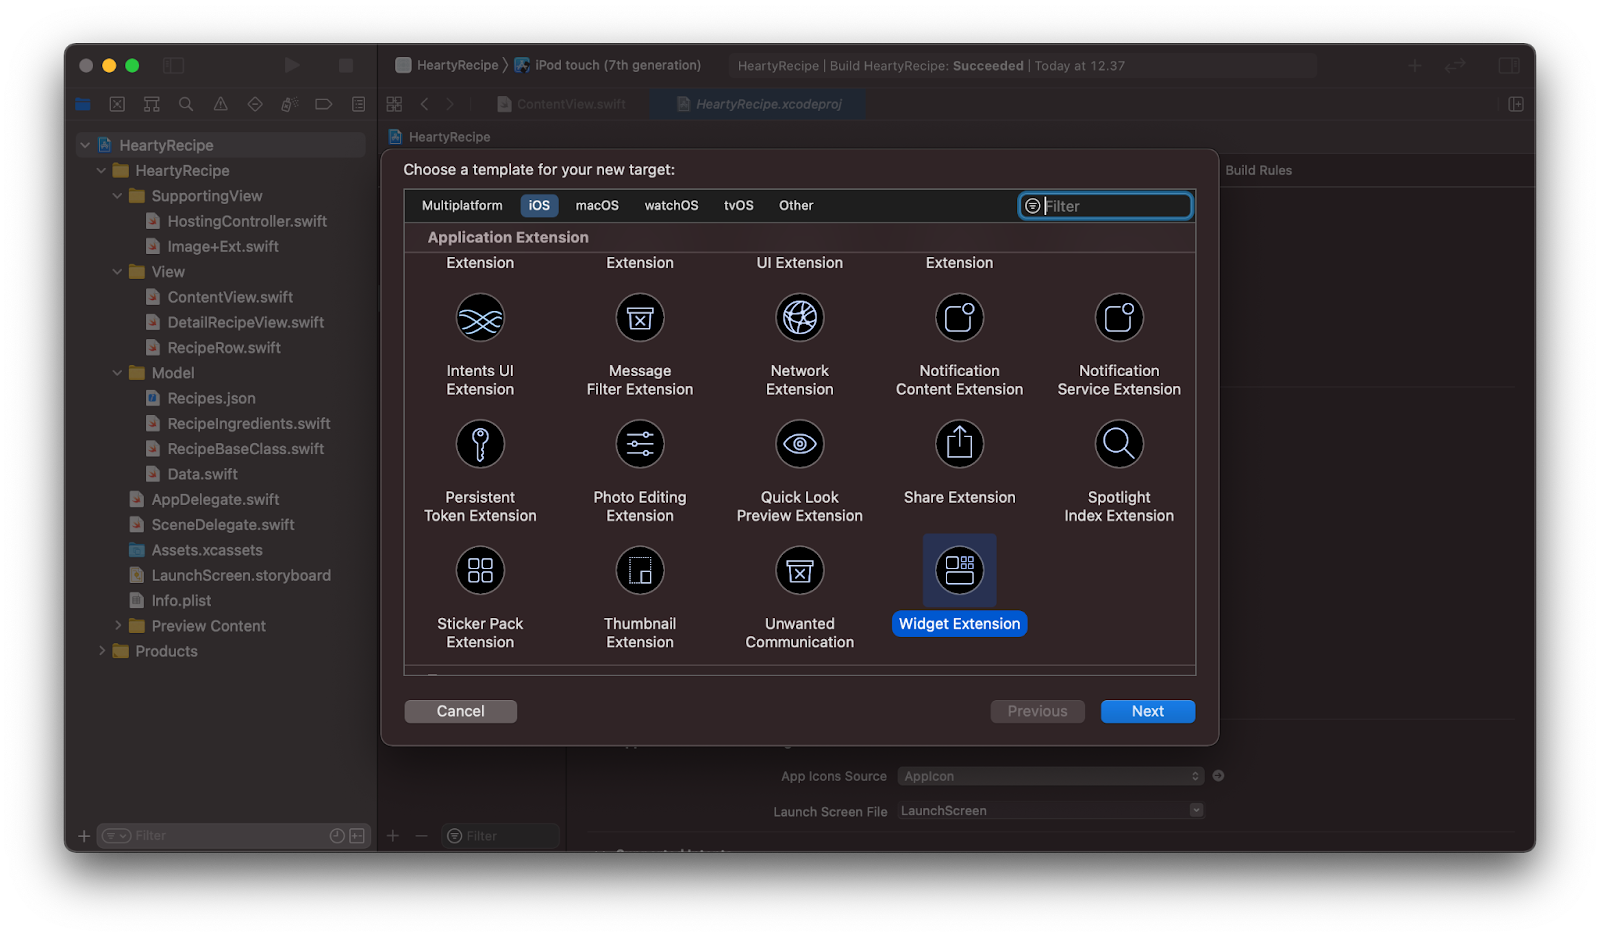Open the Find navigator magnifier icon
The height and width of the screenshot is (937, 1600).
(x=186, y=104)
